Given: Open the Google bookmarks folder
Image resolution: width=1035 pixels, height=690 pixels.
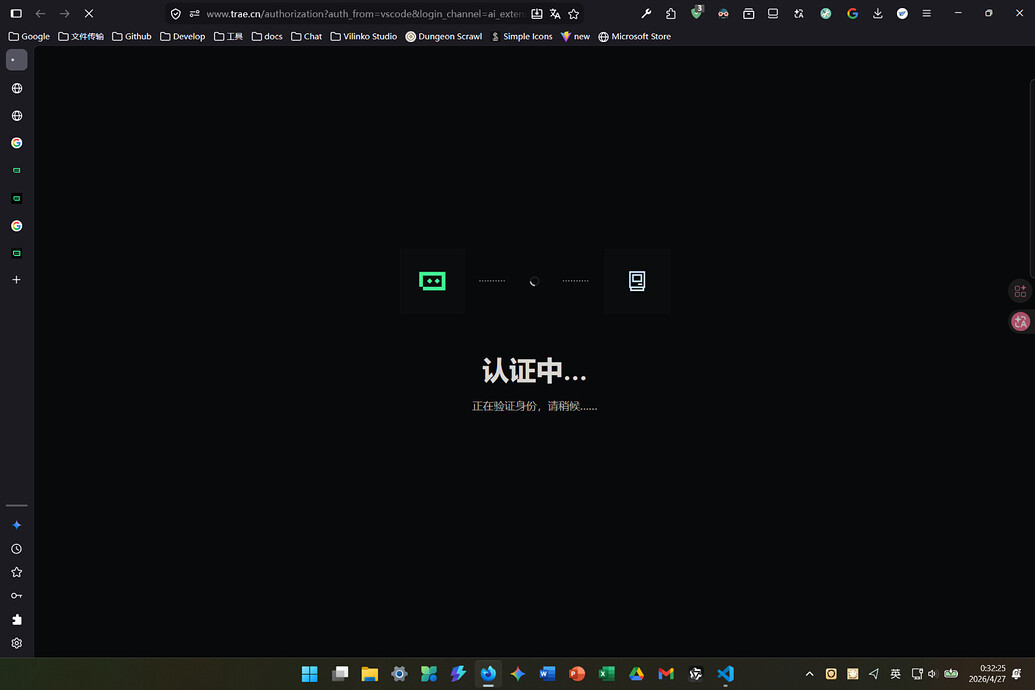Looking at the screenshot, I should pos(29,36).
